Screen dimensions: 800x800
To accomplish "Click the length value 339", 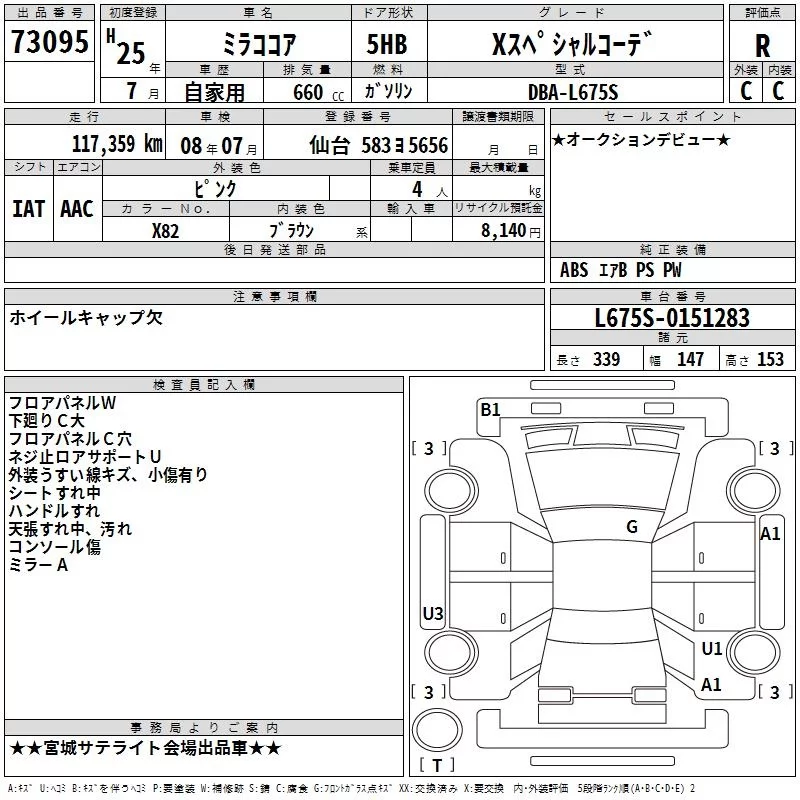I will [606, 359].
